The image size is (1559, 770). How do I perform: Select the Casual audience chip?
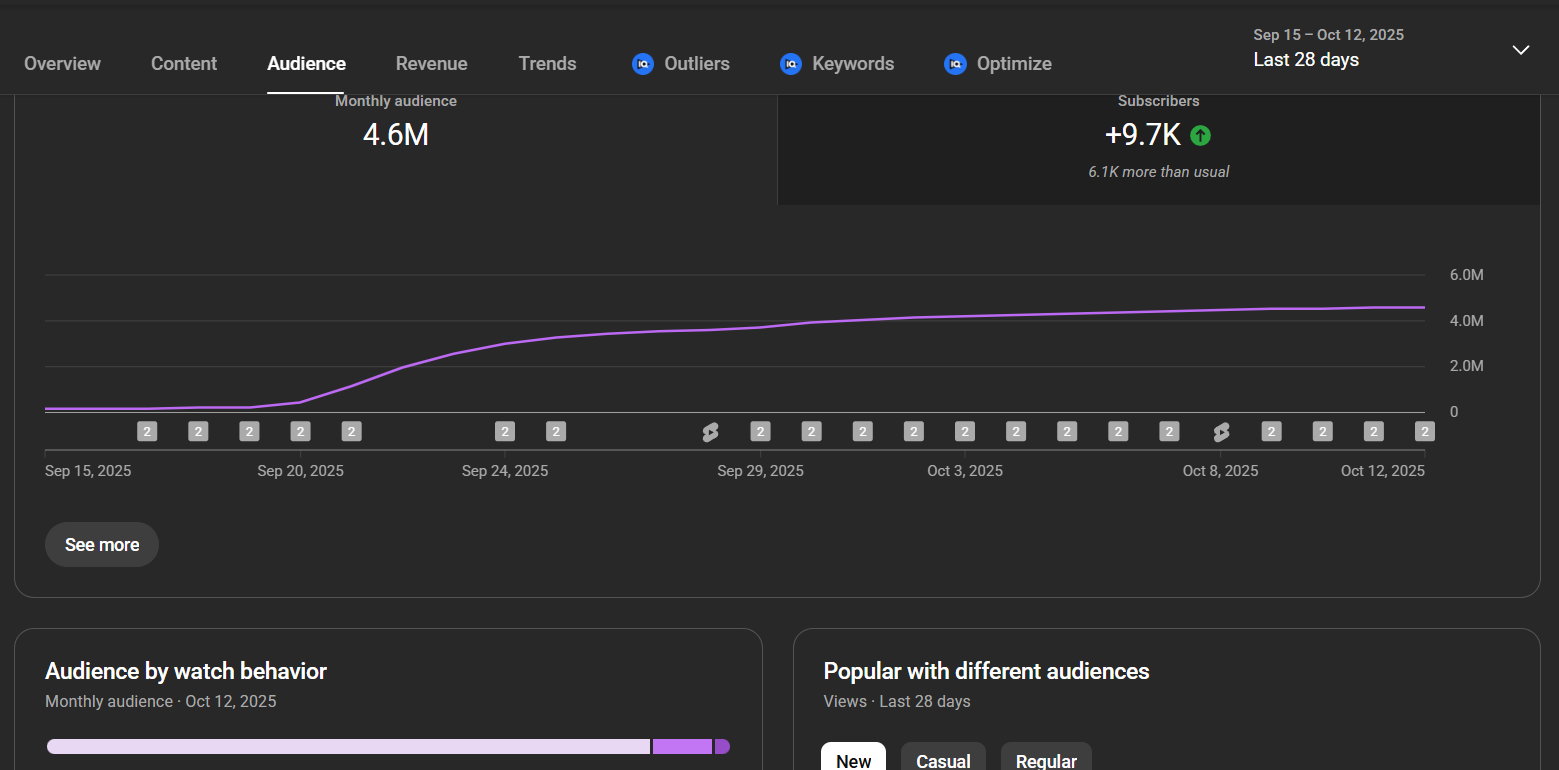click(943, 760)
